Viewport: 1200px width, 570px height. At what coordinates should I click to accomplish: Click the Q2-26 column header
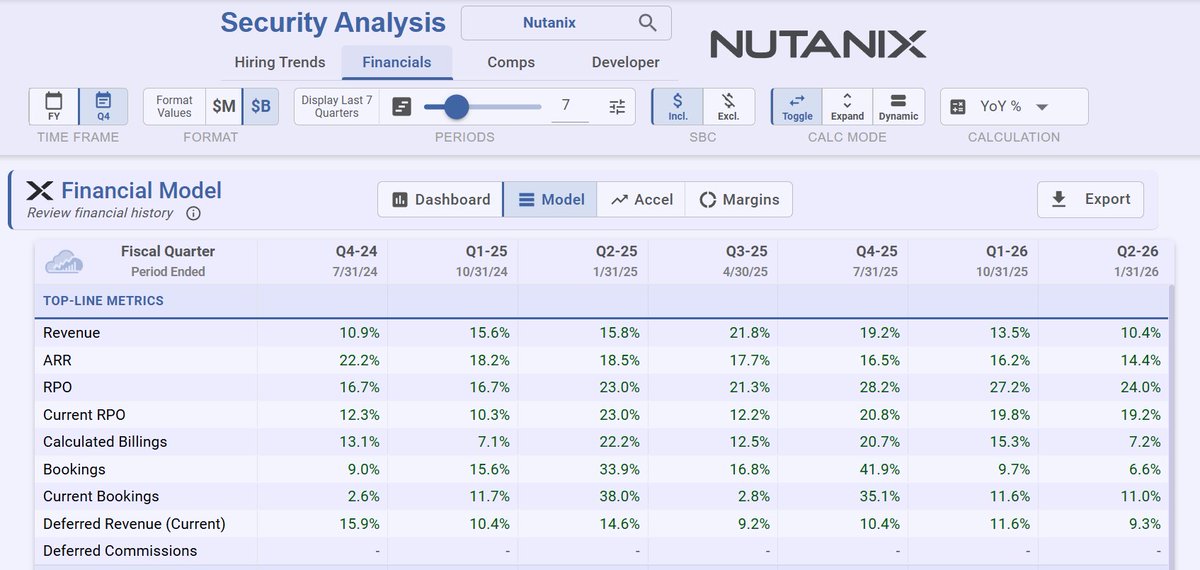tap(1103, 260)
